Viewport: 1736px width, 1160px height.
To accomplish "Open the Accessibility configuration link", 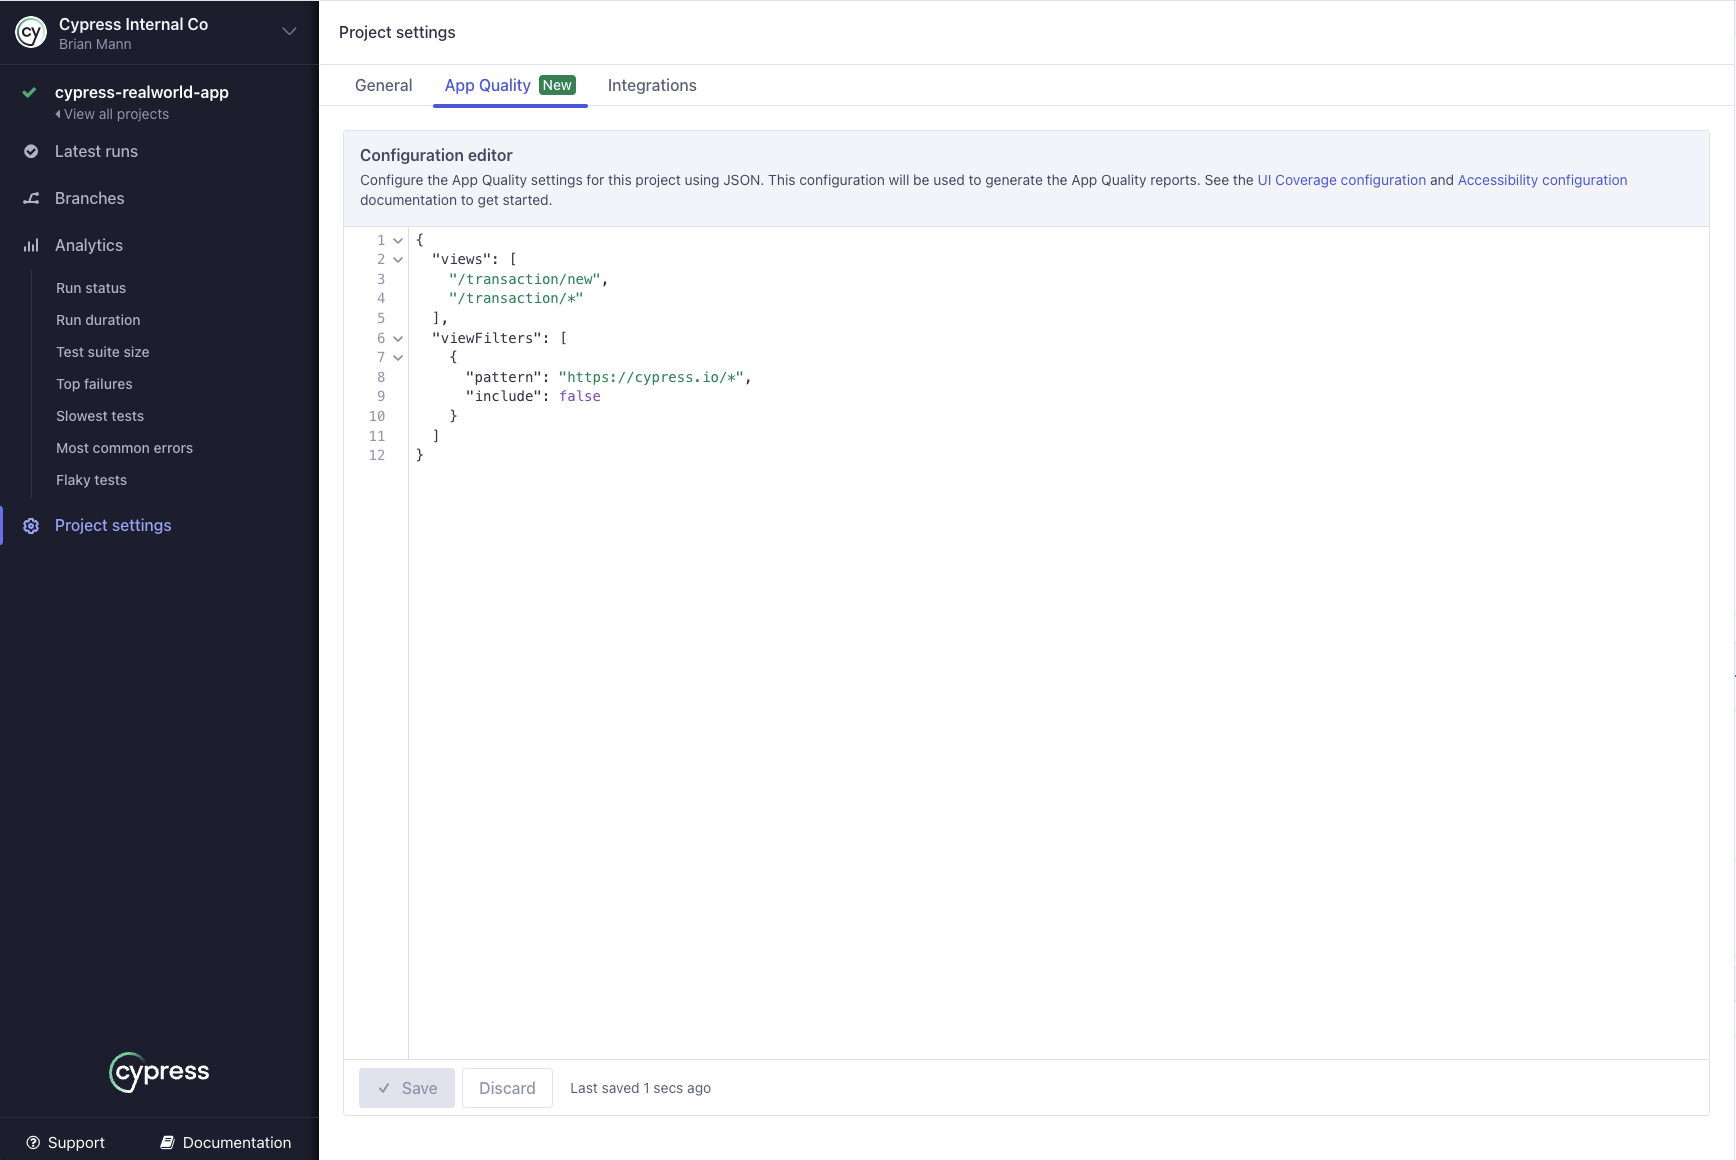I will [x=1542, y=181].
